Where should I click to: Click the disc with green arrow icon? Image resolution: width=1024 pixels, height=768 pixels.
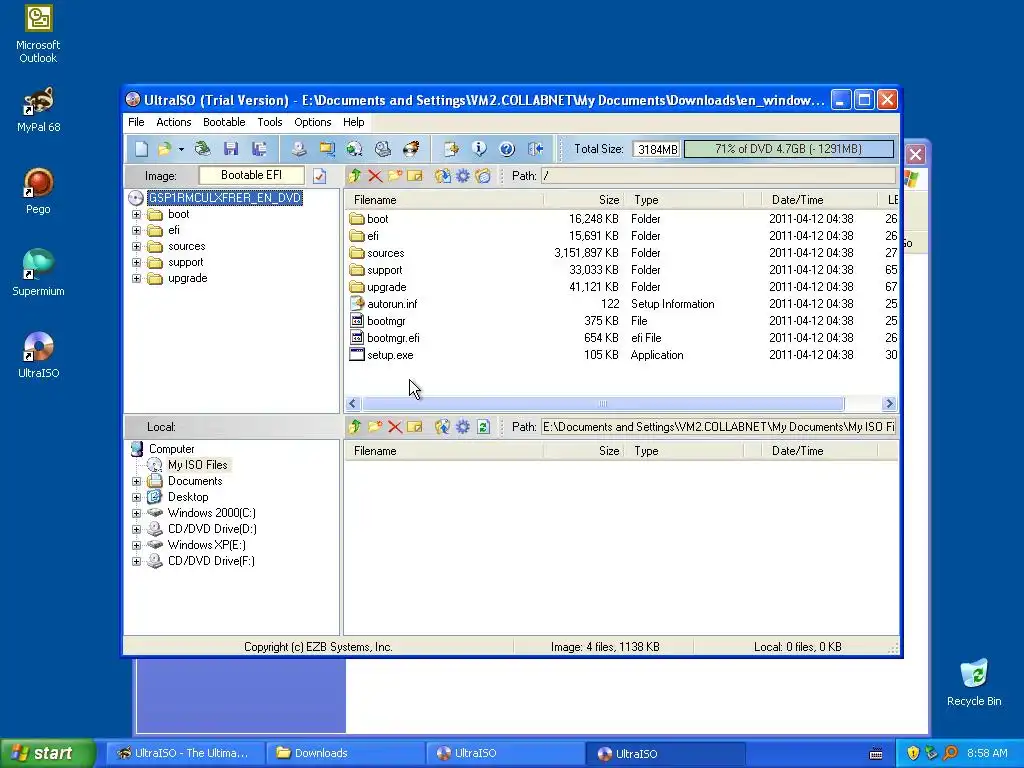coord(355,149)
